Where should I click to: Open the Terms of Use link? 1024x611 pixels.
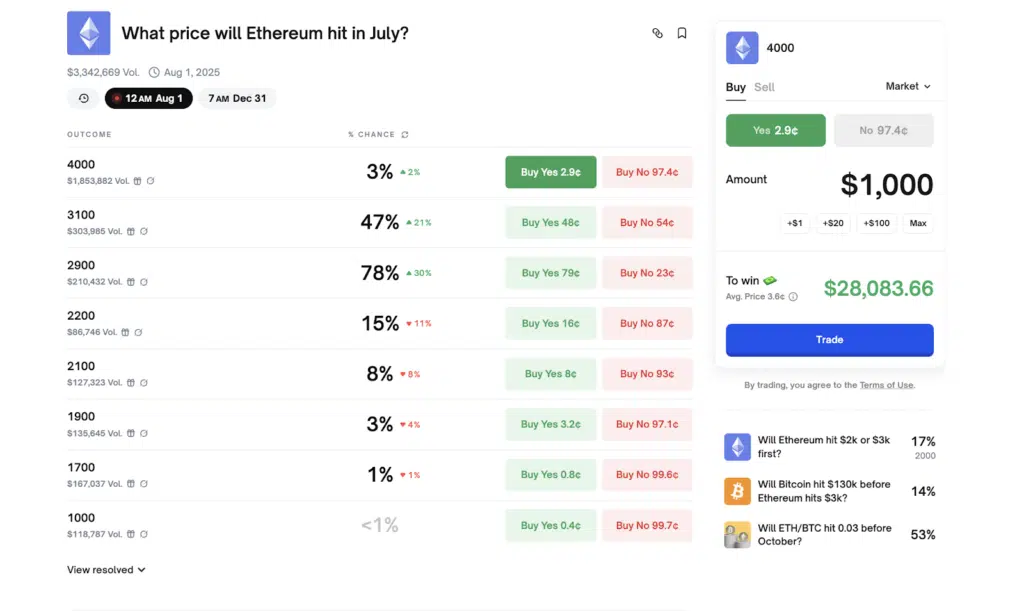click(x=886, y=385)
